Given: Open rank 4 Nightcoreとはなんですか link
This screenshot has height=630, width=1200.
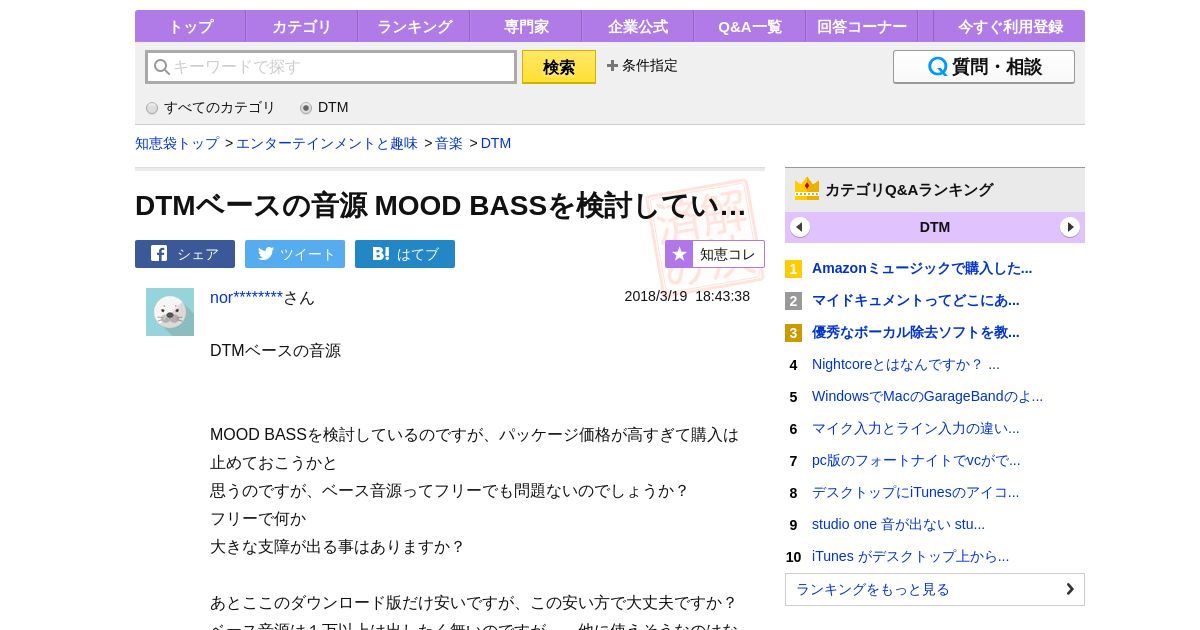Looking at the screenshot, I should tap(906, 364).
